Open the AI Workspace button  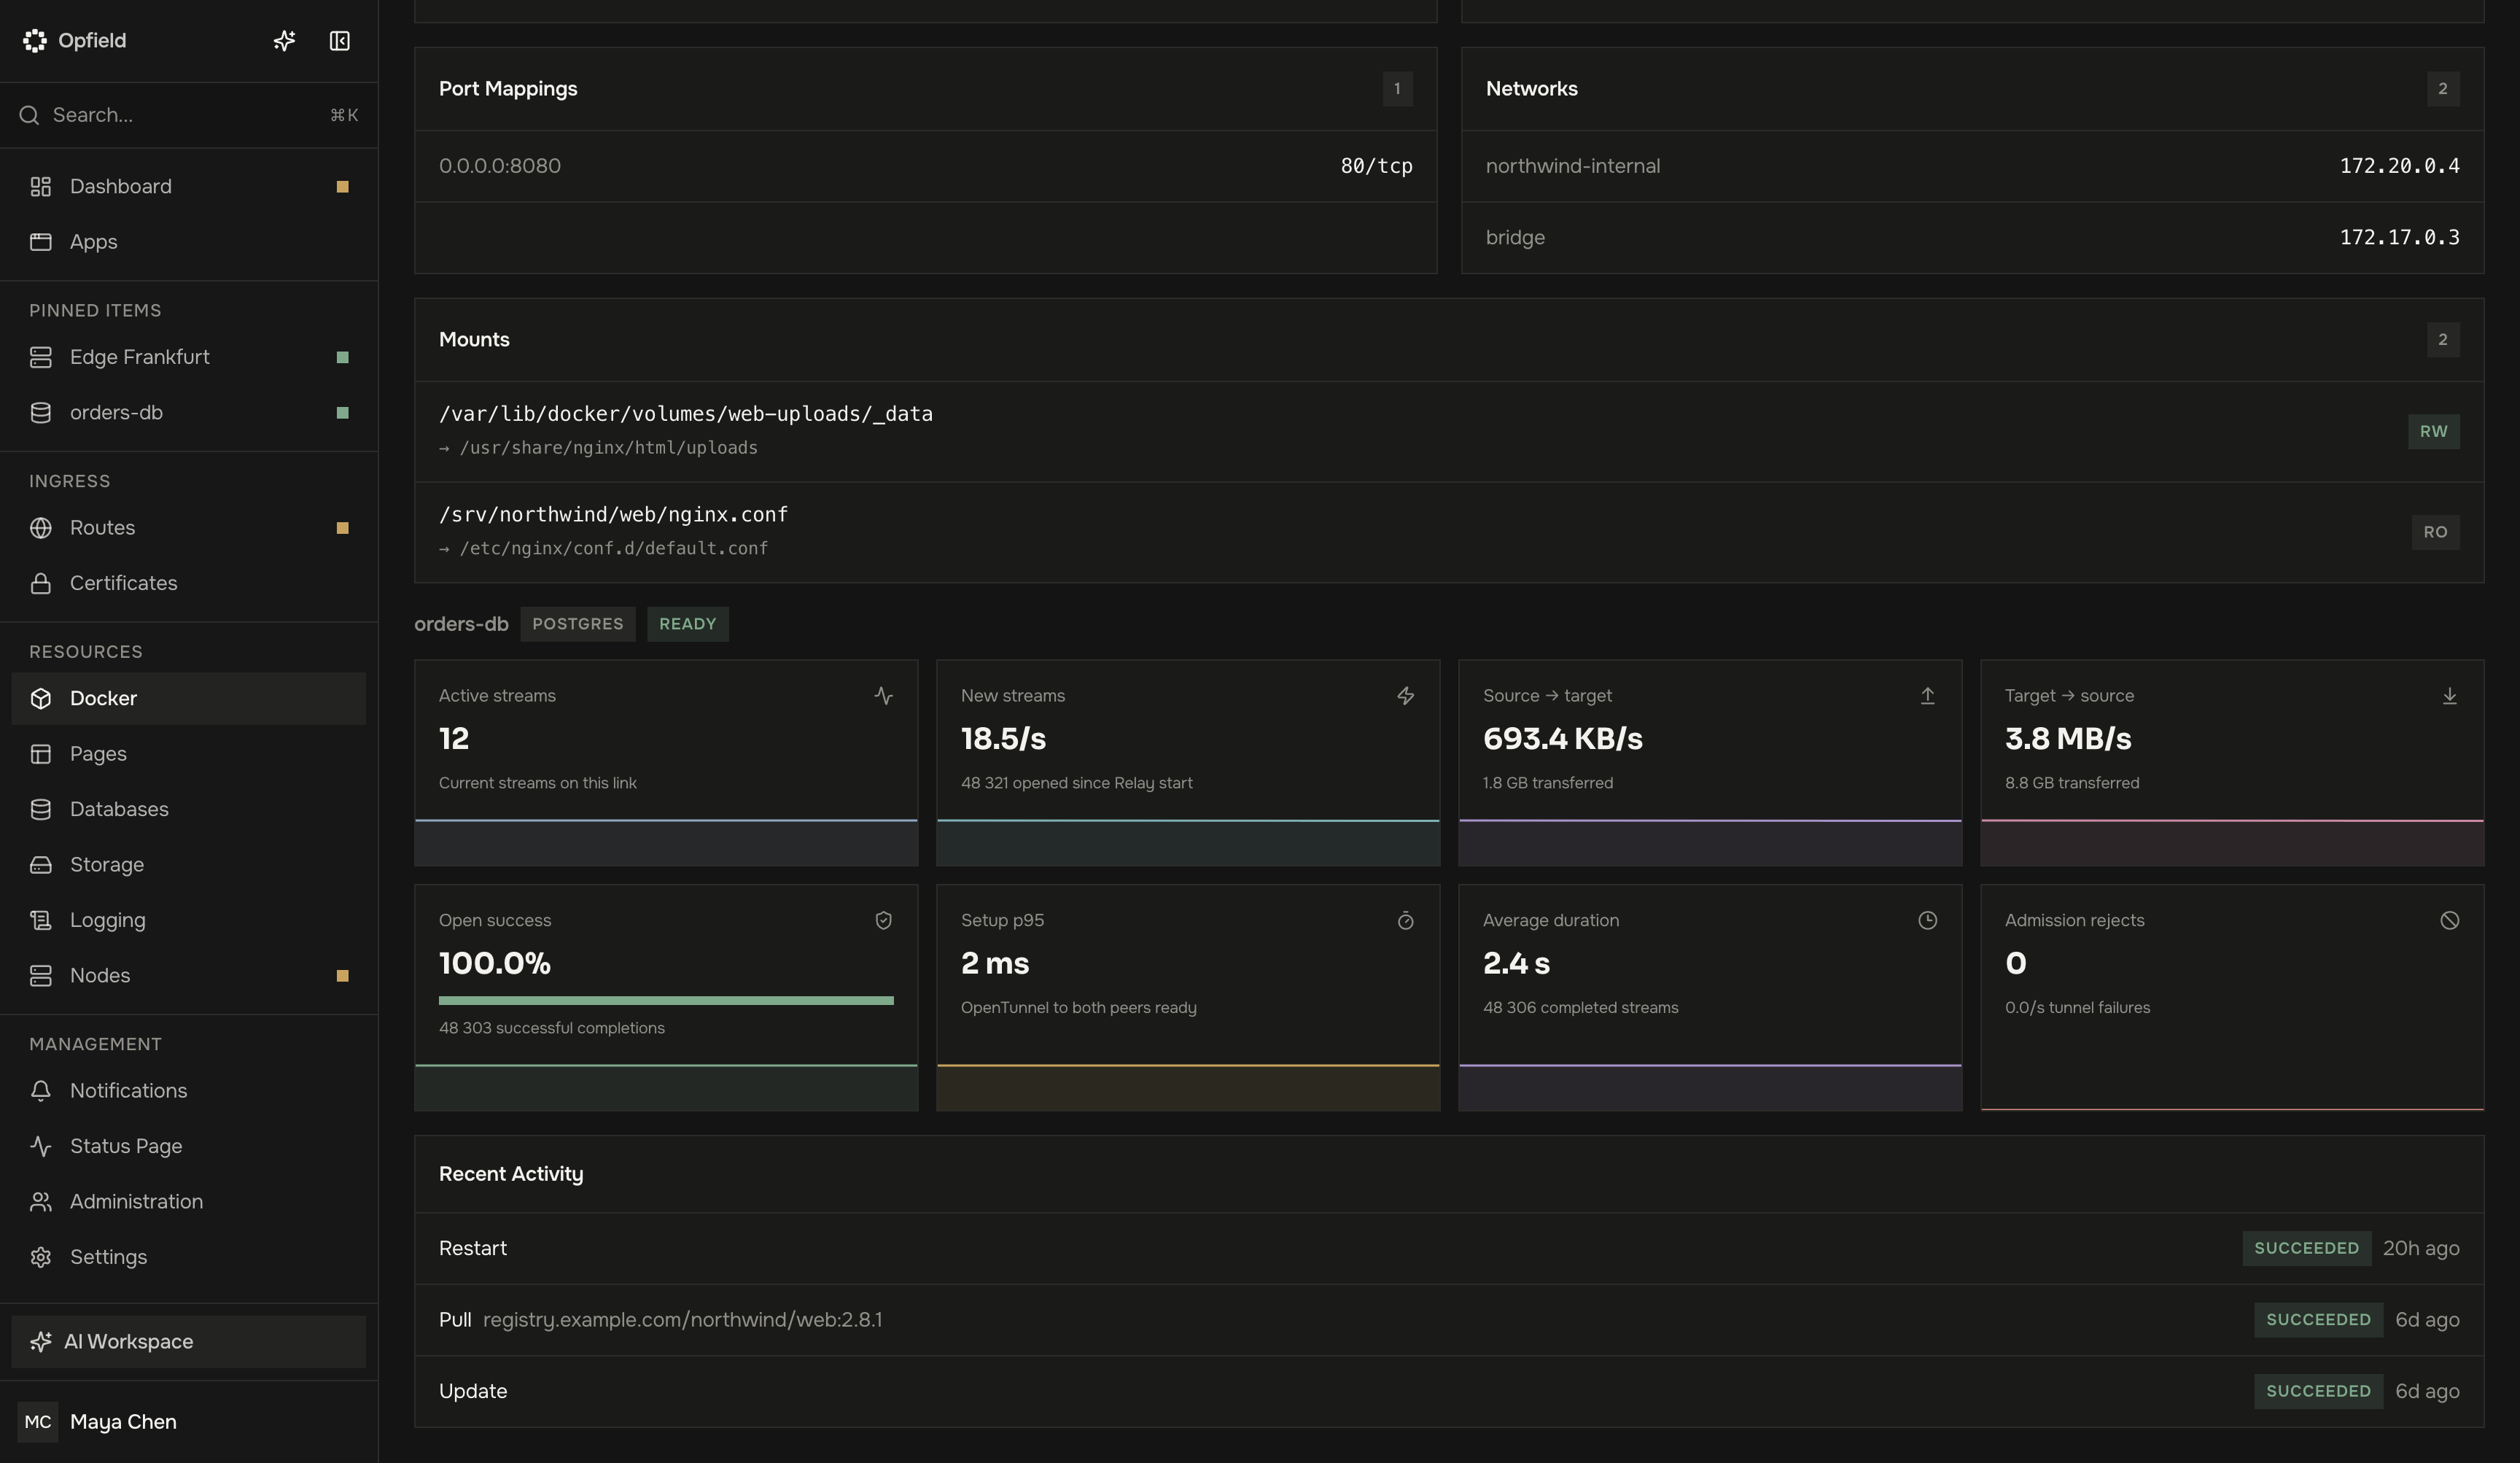click(189, 1342)
